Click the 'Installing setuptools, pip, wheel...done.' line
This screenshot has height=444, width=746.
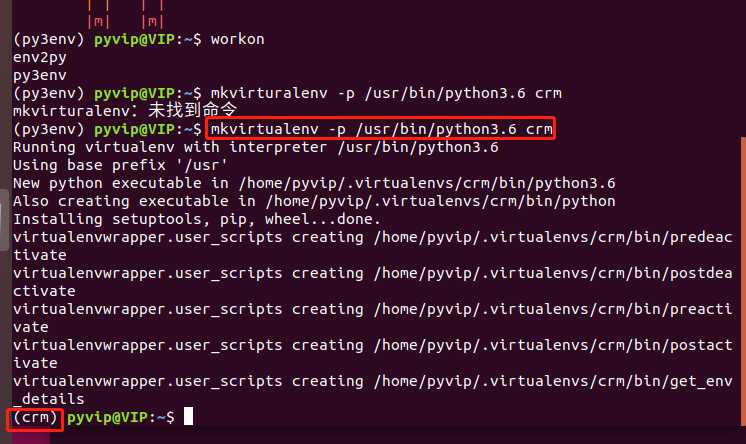coord(197,219)
